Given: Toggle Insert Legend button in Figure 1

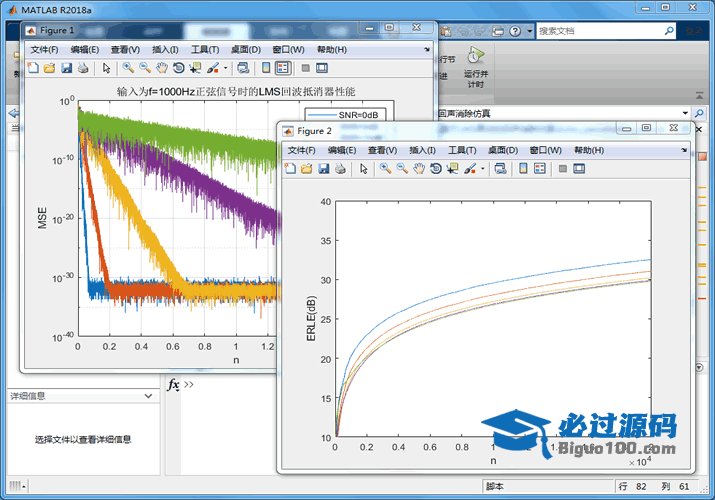Looking at the screenshot, I should coord(283,68).
